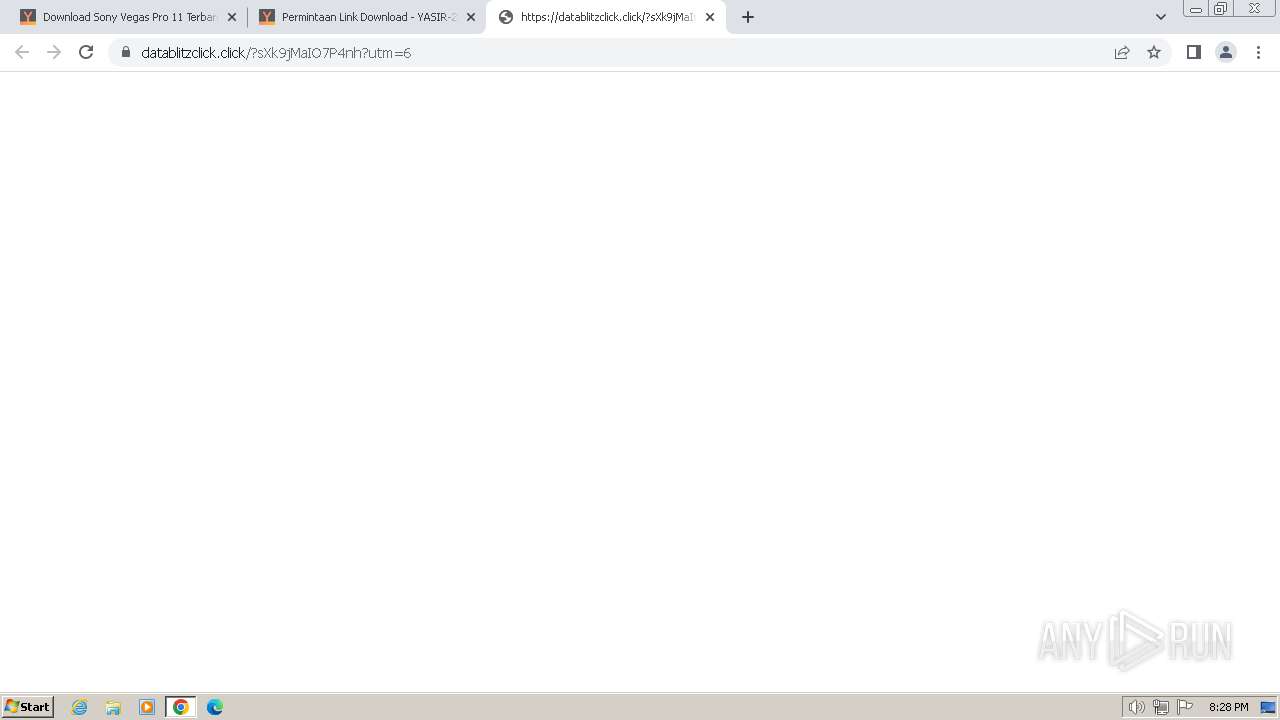Viewport: 1280px width, 720px height.
Task: Open Action Center flag icon
Action: 1185,707
